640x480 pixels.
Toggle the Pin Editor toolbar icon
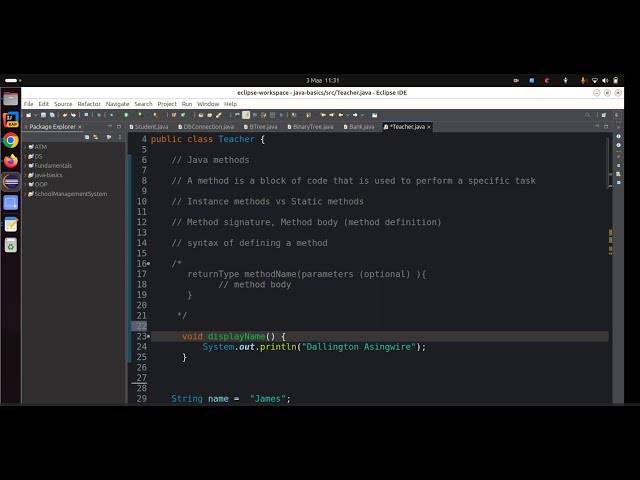pyautogui.click(x=374, y=115)
